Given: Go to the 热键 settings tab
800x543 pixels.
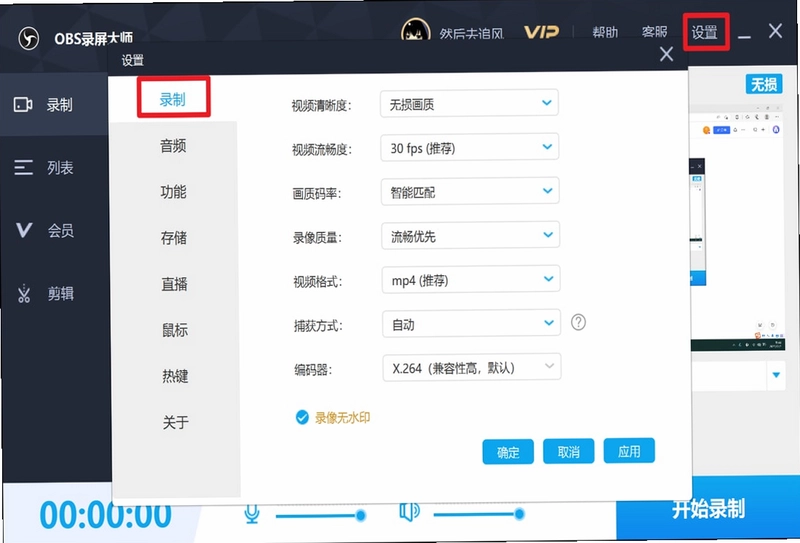Looking at the screenshot, I should (x=176, y=376).
